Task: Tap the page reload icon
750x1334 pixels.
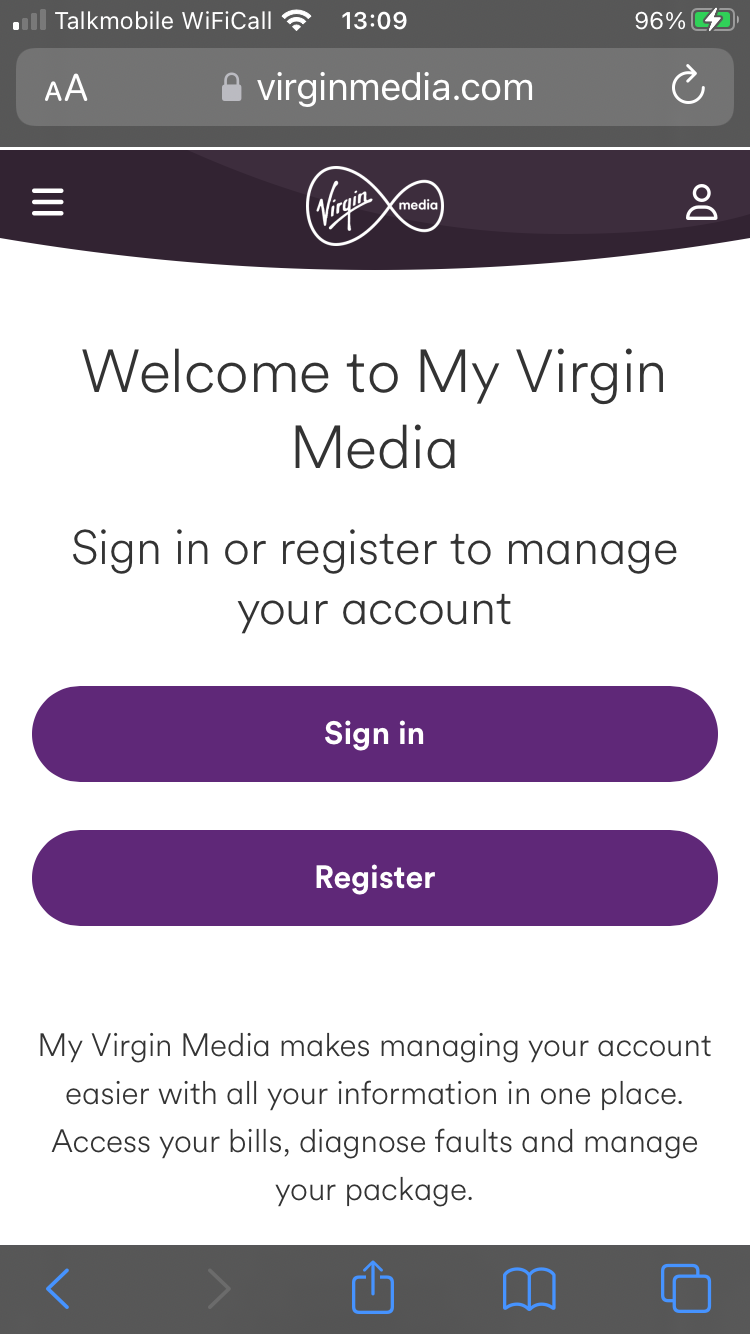Action: coord(687,87)
